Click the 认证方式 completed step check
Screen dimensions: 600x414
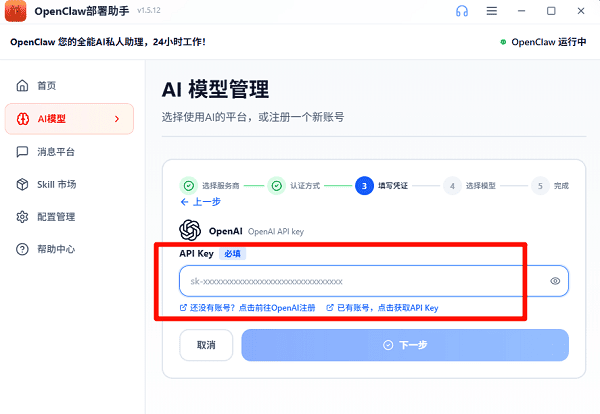pos(276,186)
